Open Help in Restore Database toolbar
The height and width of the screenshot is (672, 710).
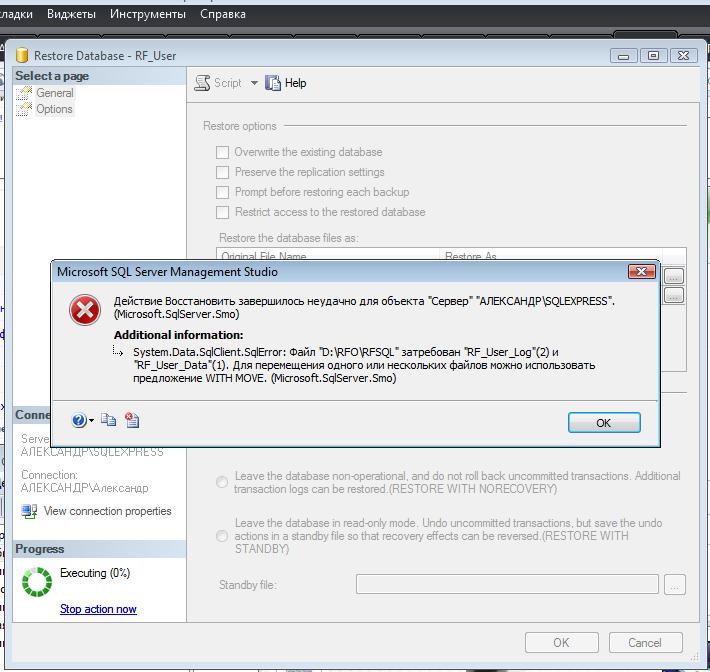pyautogui.click(x=286, y=83)
